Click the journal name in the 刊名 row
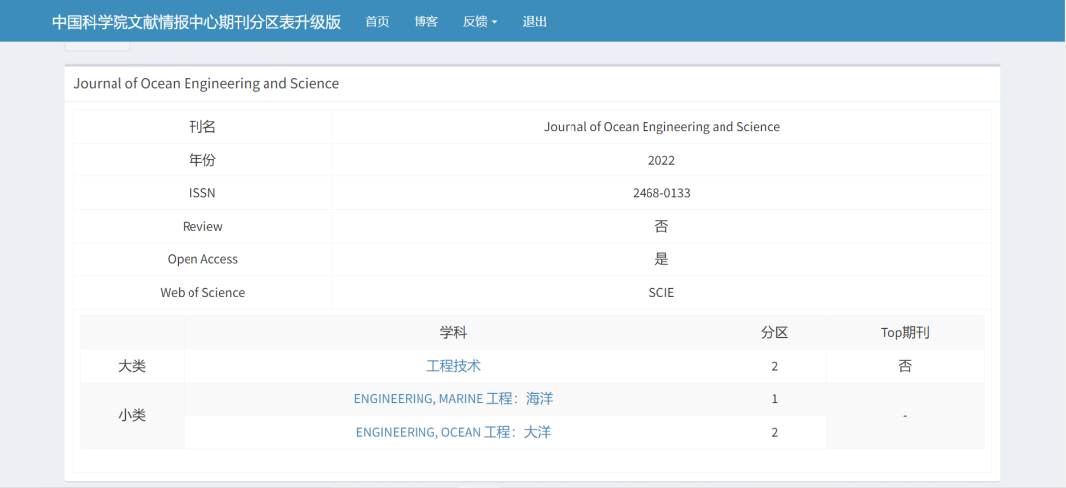 [661, 127]
